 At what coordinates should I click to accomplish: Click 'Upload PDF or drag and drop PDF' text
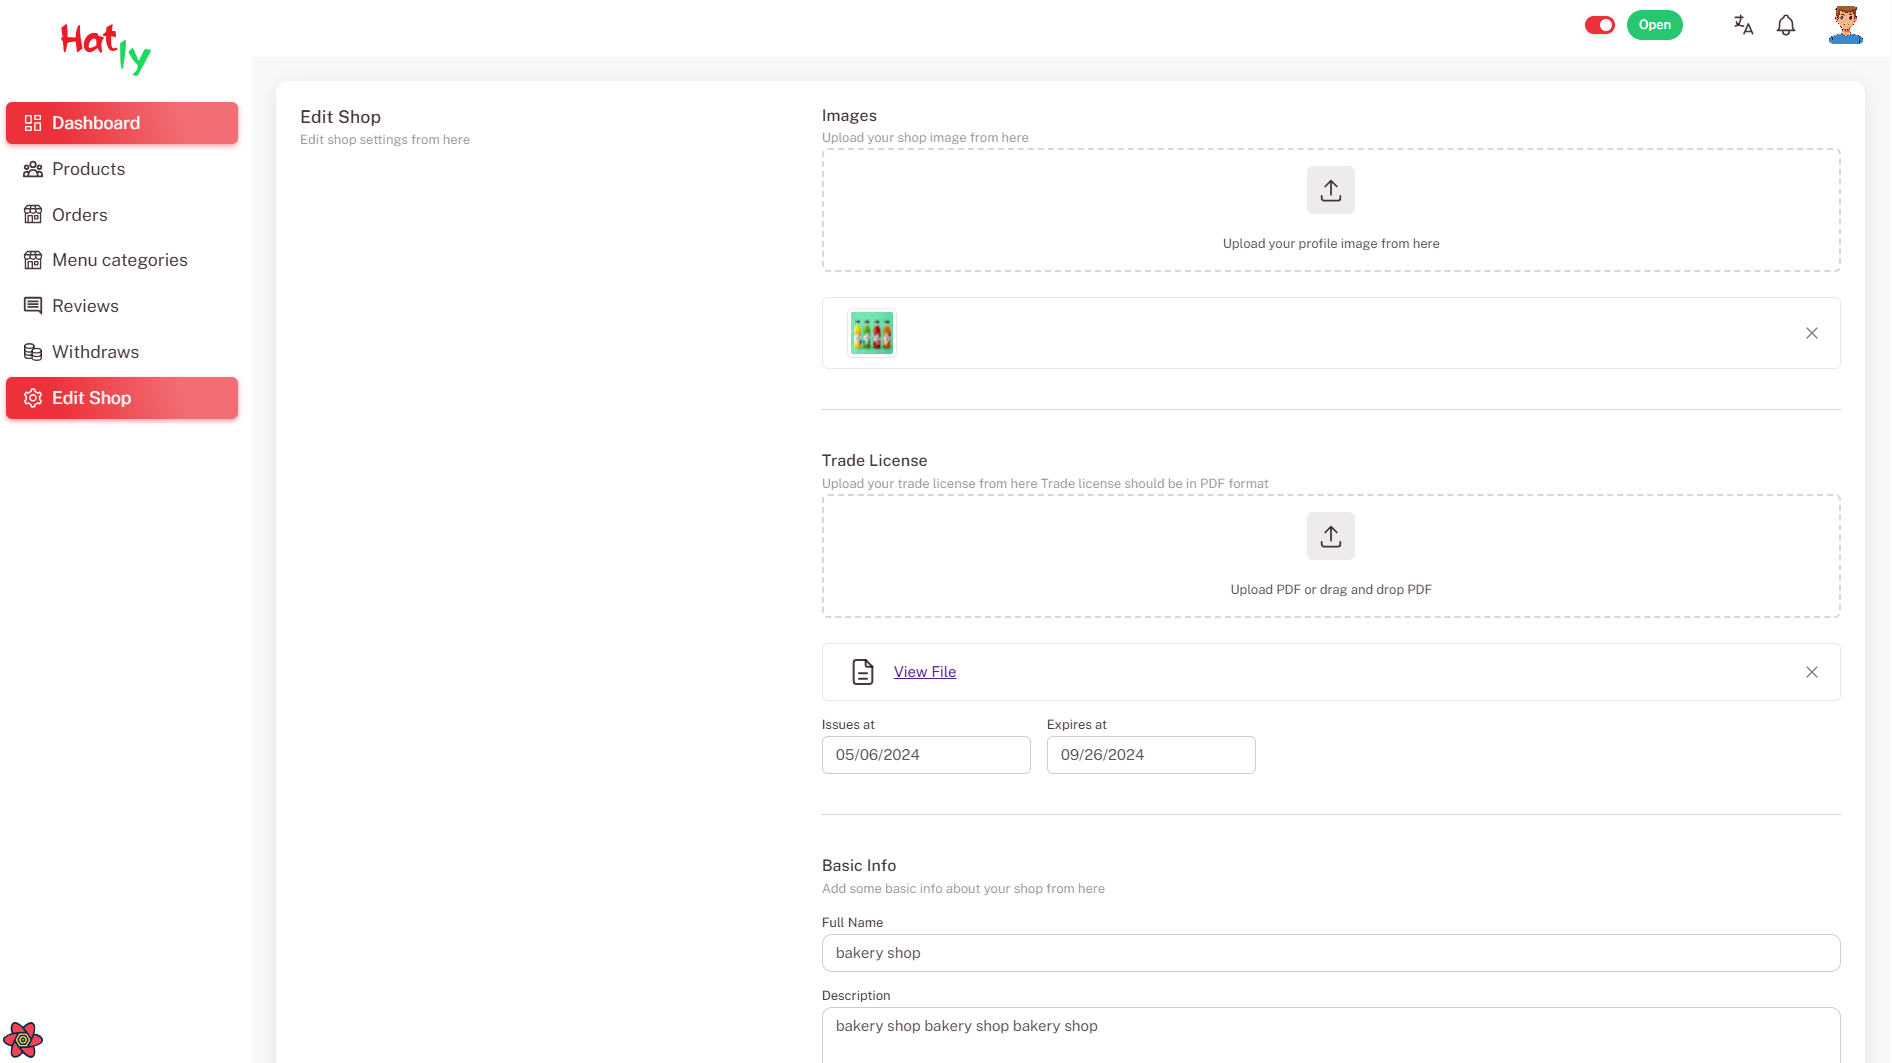[1331, 590]
